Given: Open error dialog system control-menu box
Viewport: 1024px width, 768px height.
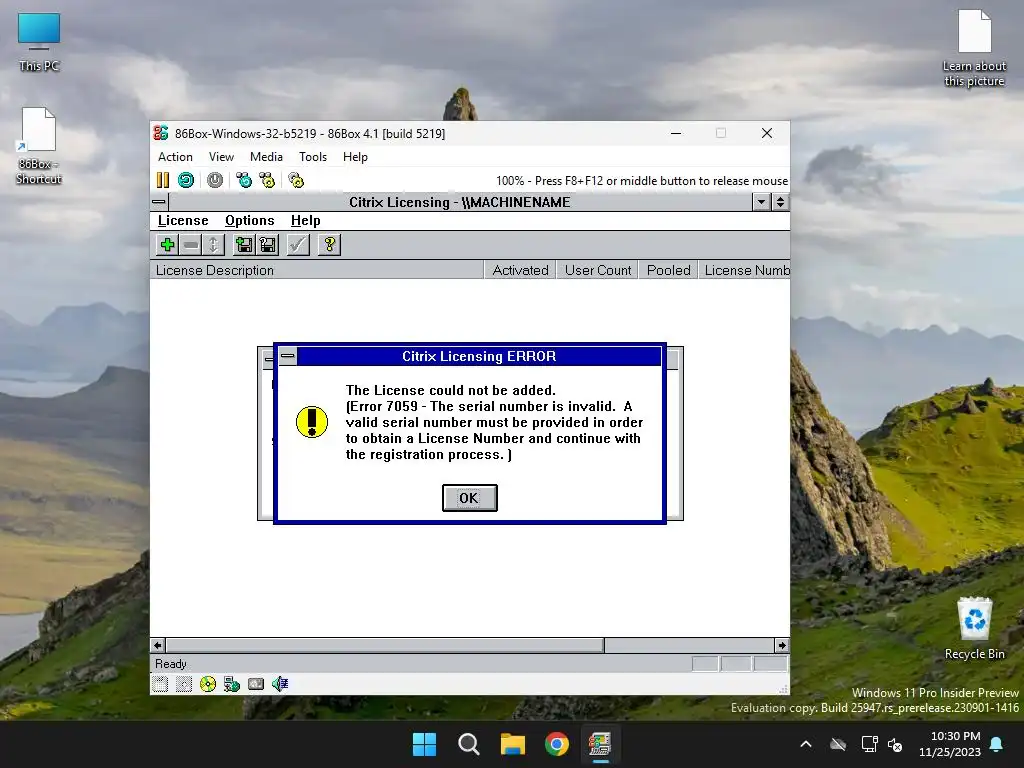Looking at the screenshot, I should pos(287,356).
